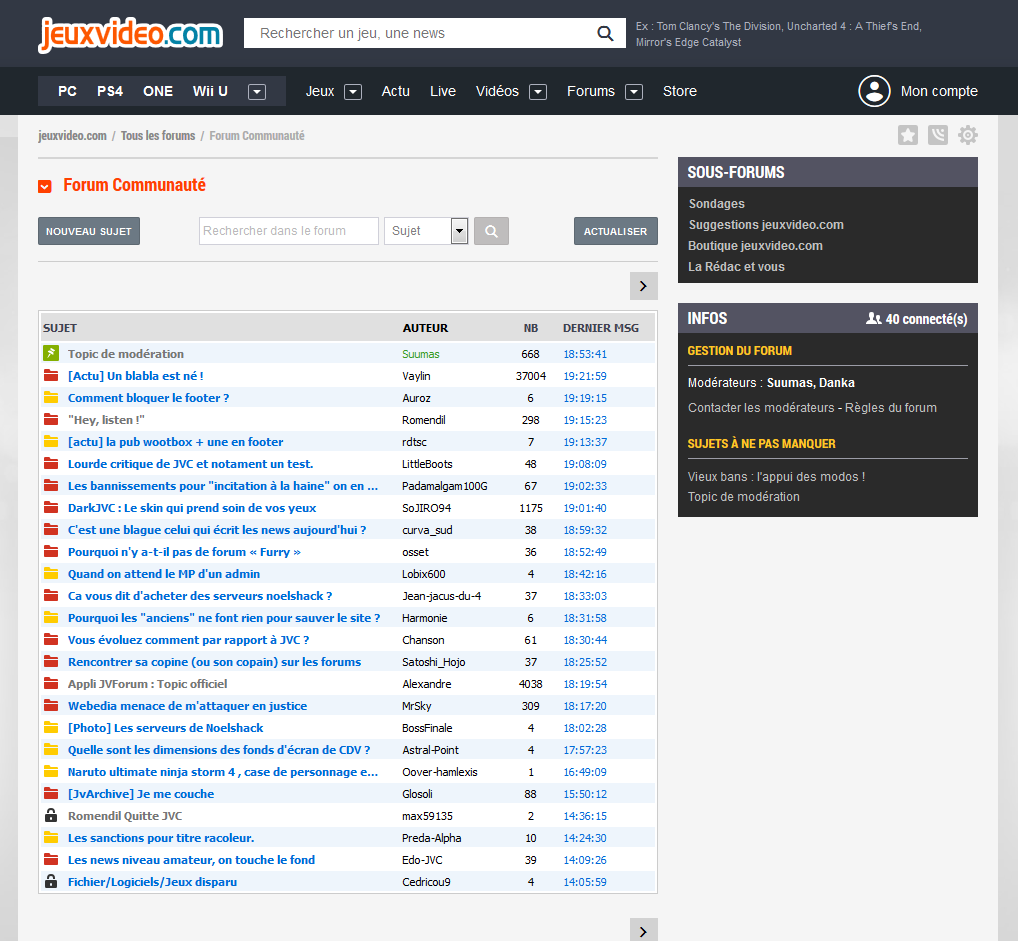Go to next page using top arrow button

click(x=643, y=286)
